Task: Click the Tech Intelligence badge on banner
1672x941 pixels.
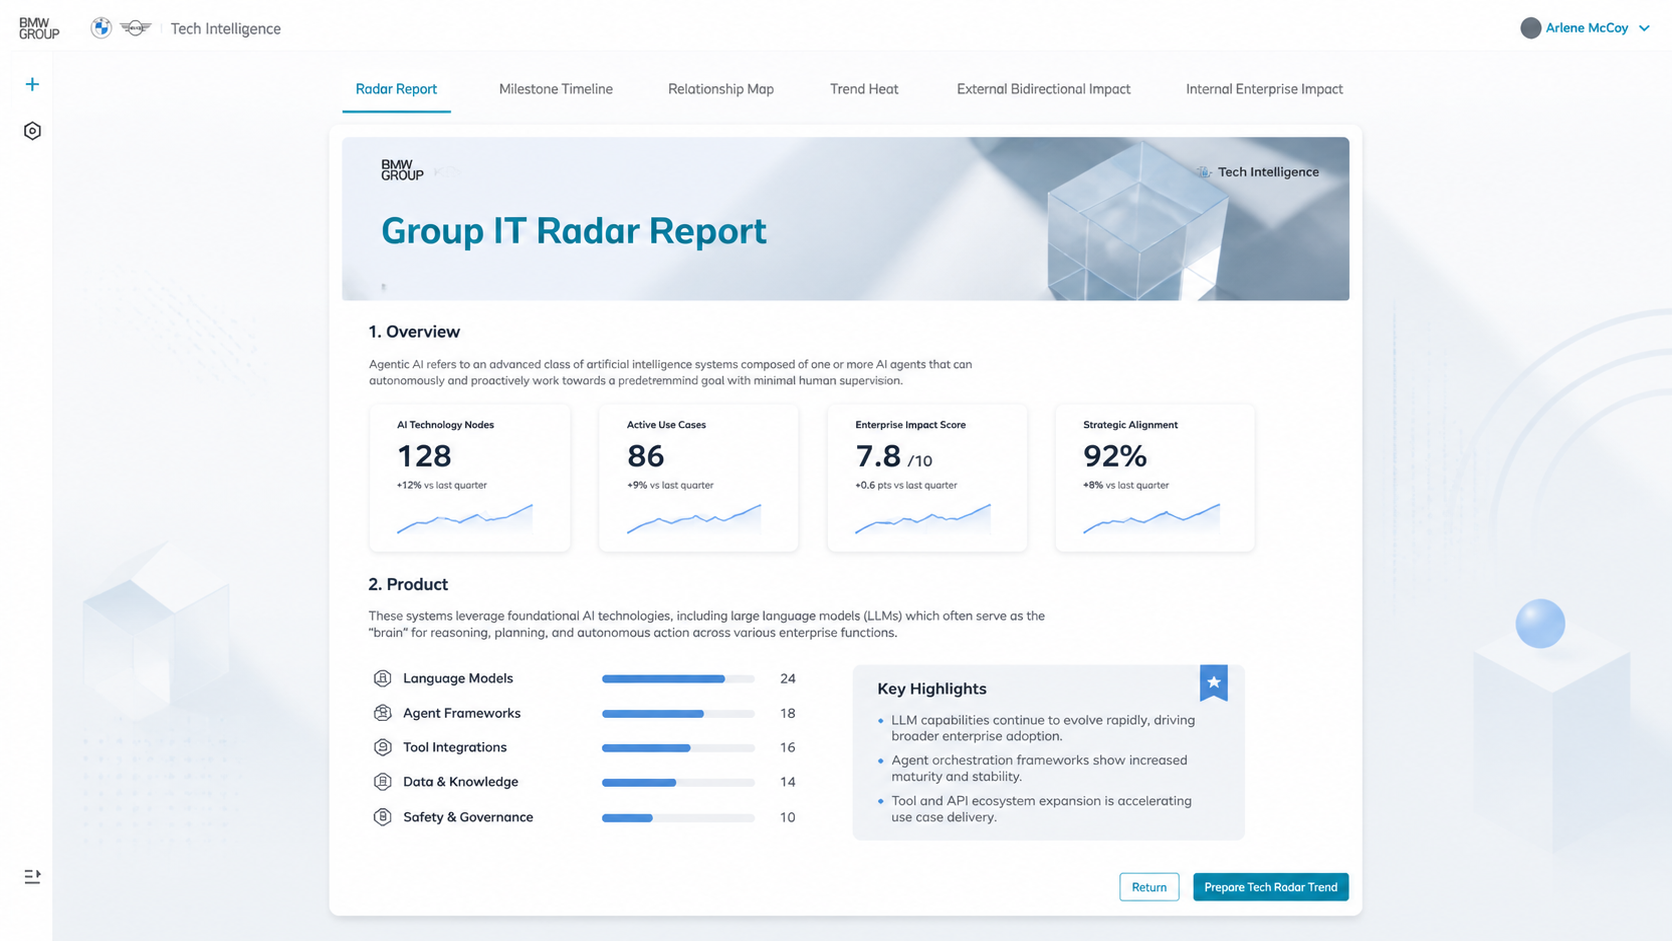Action: coord(1258,172)
